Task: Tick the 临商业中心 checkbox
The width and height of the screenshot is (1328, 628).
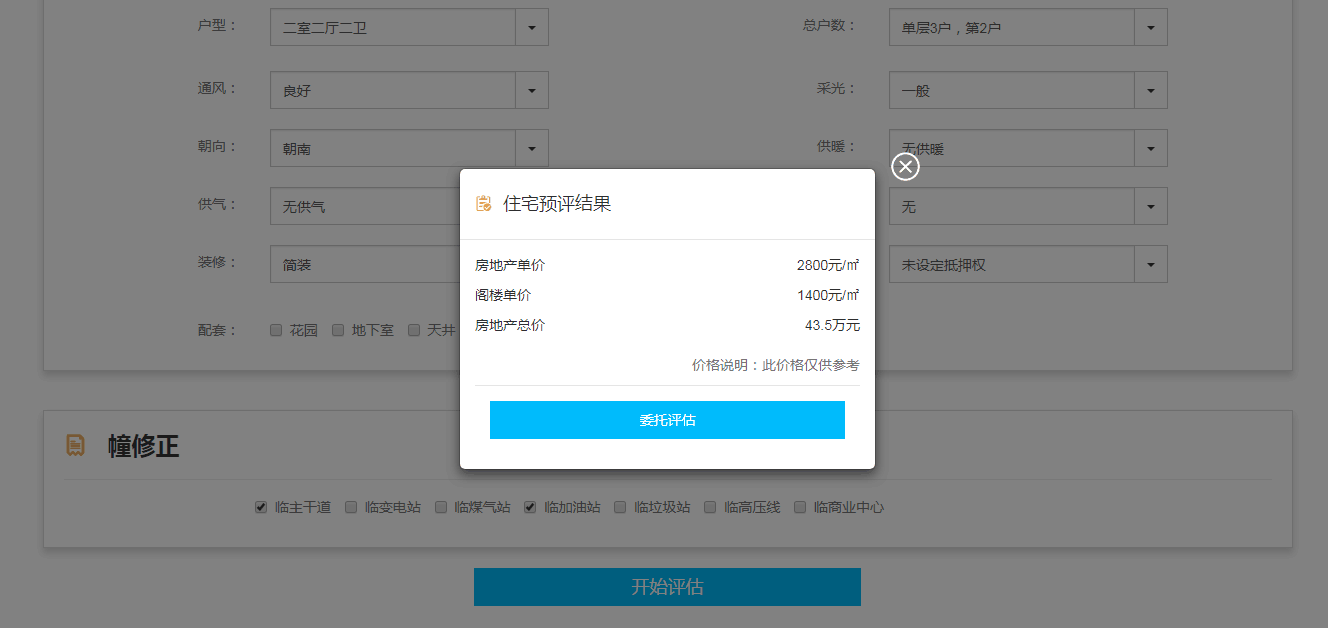Action: pyautogui.click(x=800, y=507)
